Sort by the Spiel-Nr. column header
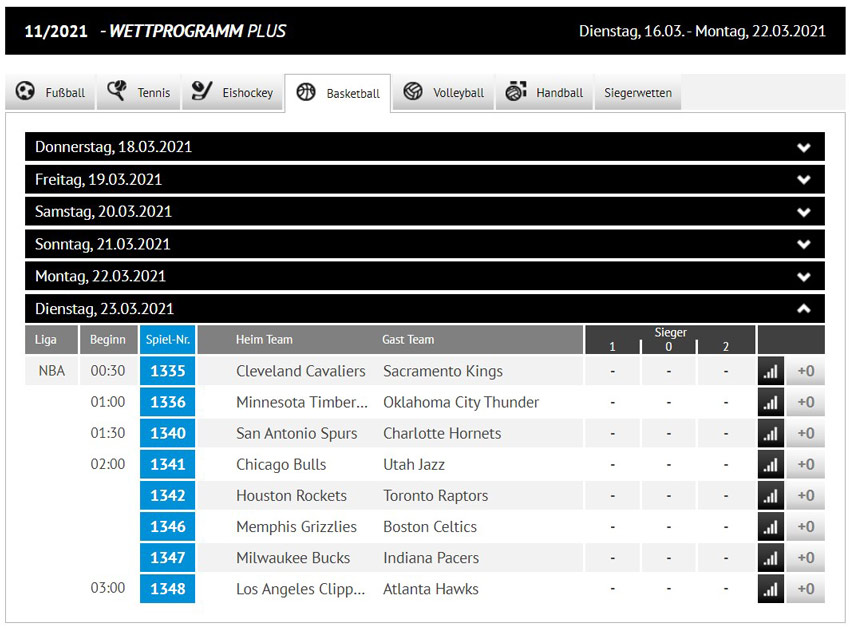The image size is (850, 629). tap(168, 339)
